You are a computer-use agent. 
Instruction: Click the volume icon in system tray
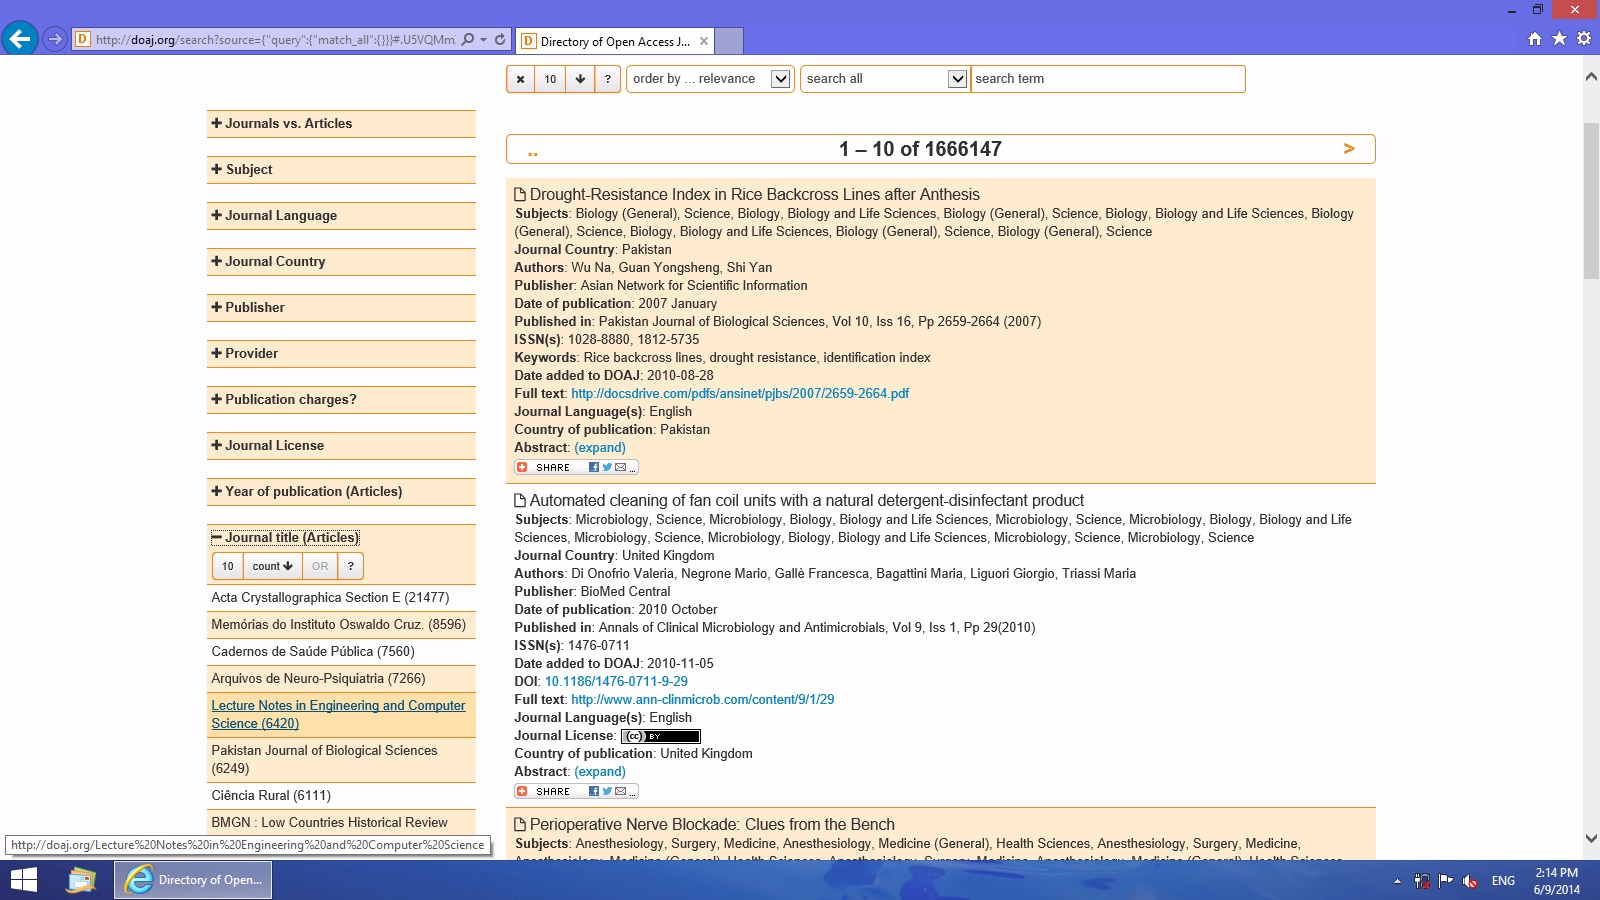tap(1470, 881)
